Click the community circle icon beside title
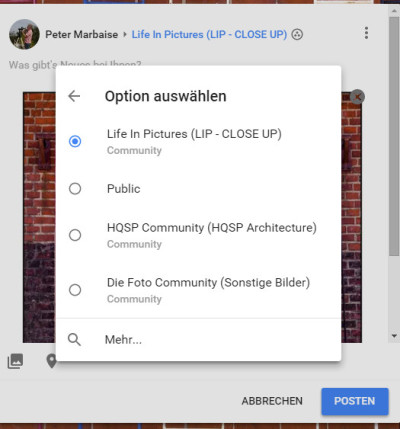400x429 pixels. coord(297,34)
